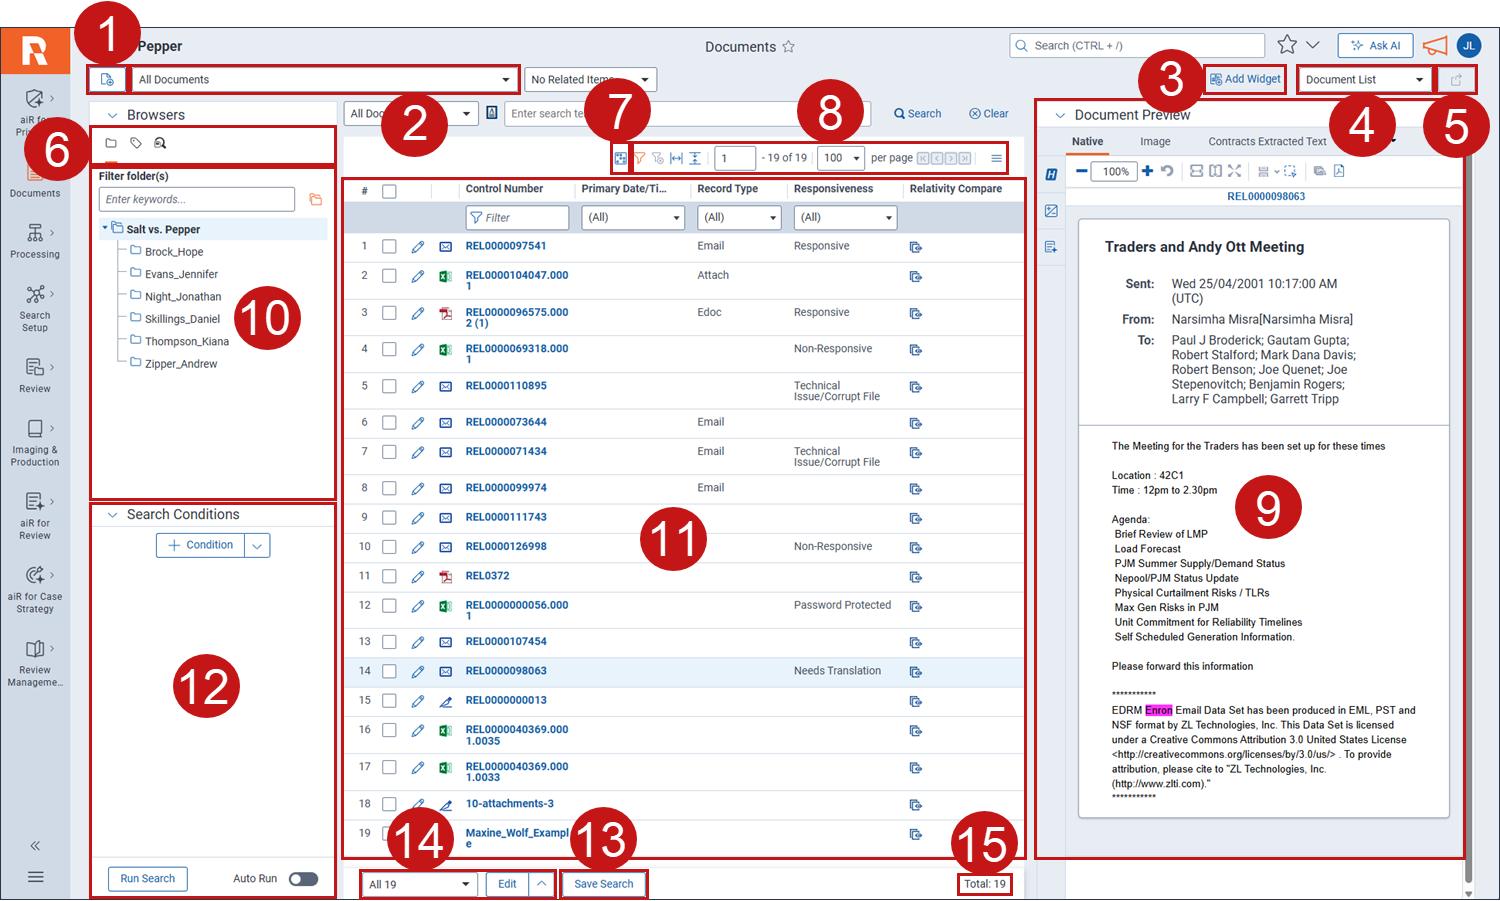The width and height of the screenshot is (1500, 901).
Task: Tick checkbox for row REL0000073644
Action: pos(389,423)
